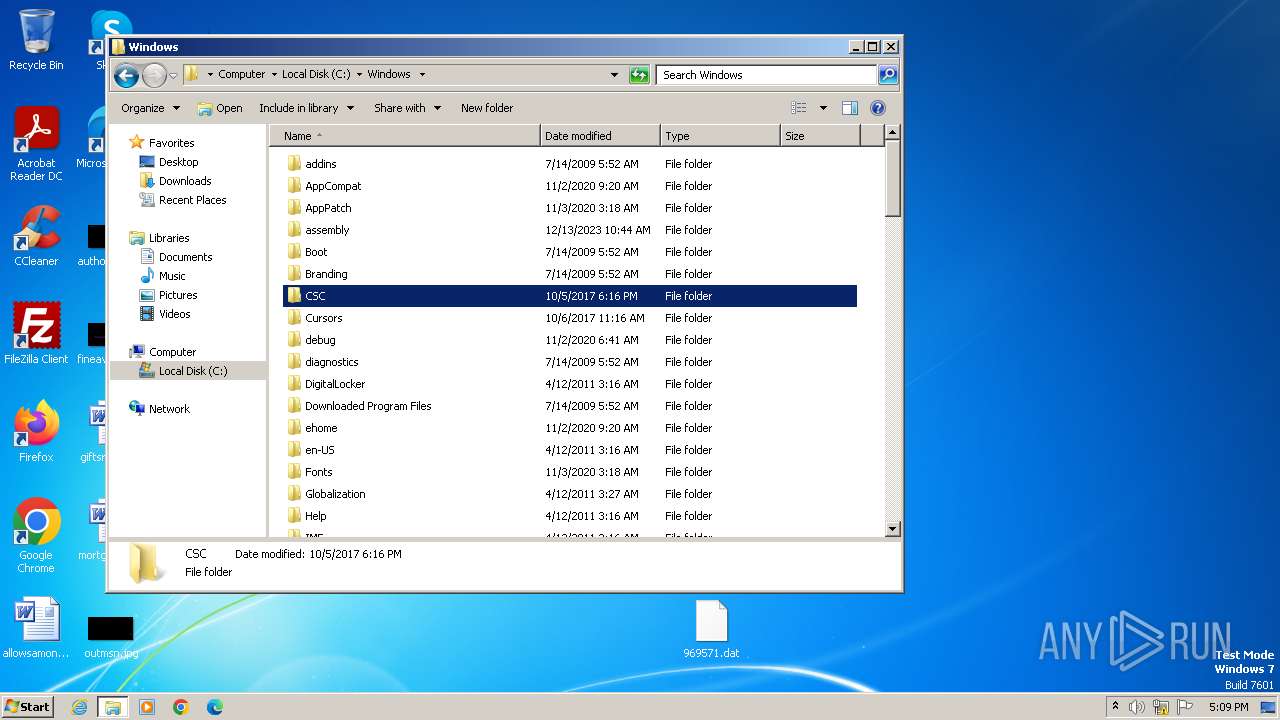Image resolution: width=1280 pixels, height=720 pixels.
Task: Go back with the Explorer Back arrow
Action: (x=126, y=75)
